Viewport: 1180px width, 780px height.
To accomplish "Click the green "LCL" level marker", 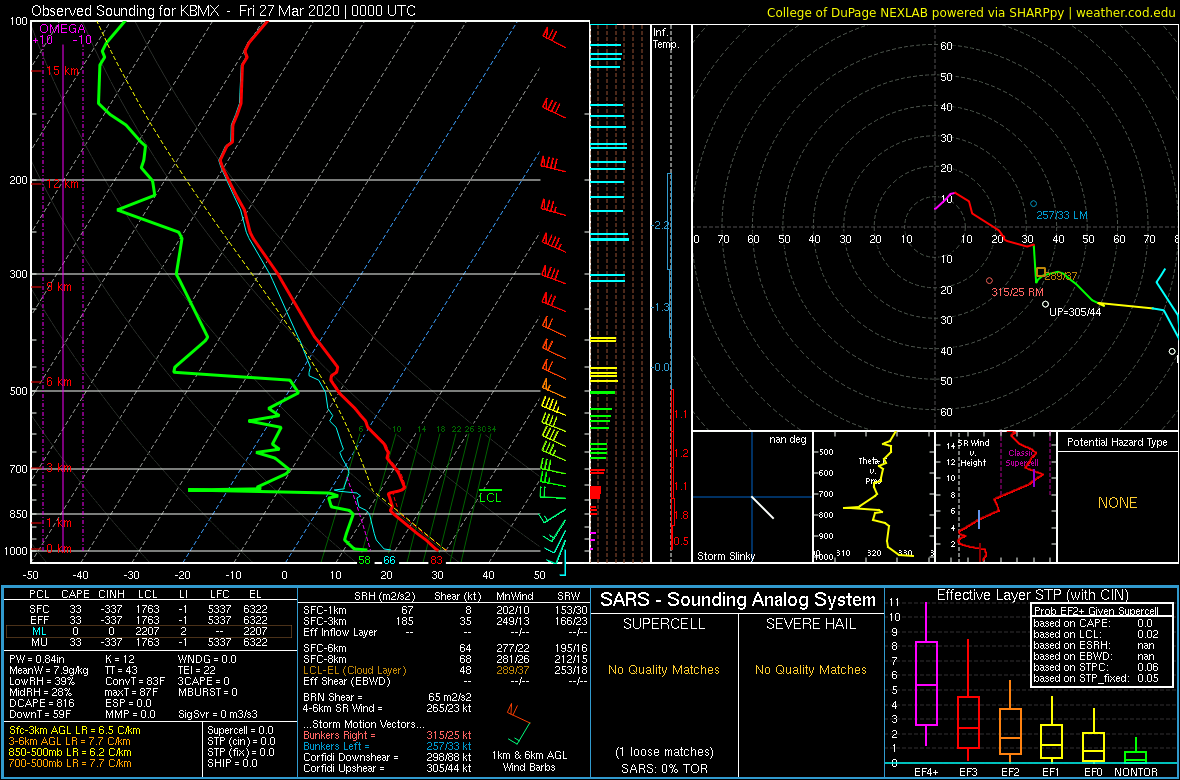I will click(490, 497).
